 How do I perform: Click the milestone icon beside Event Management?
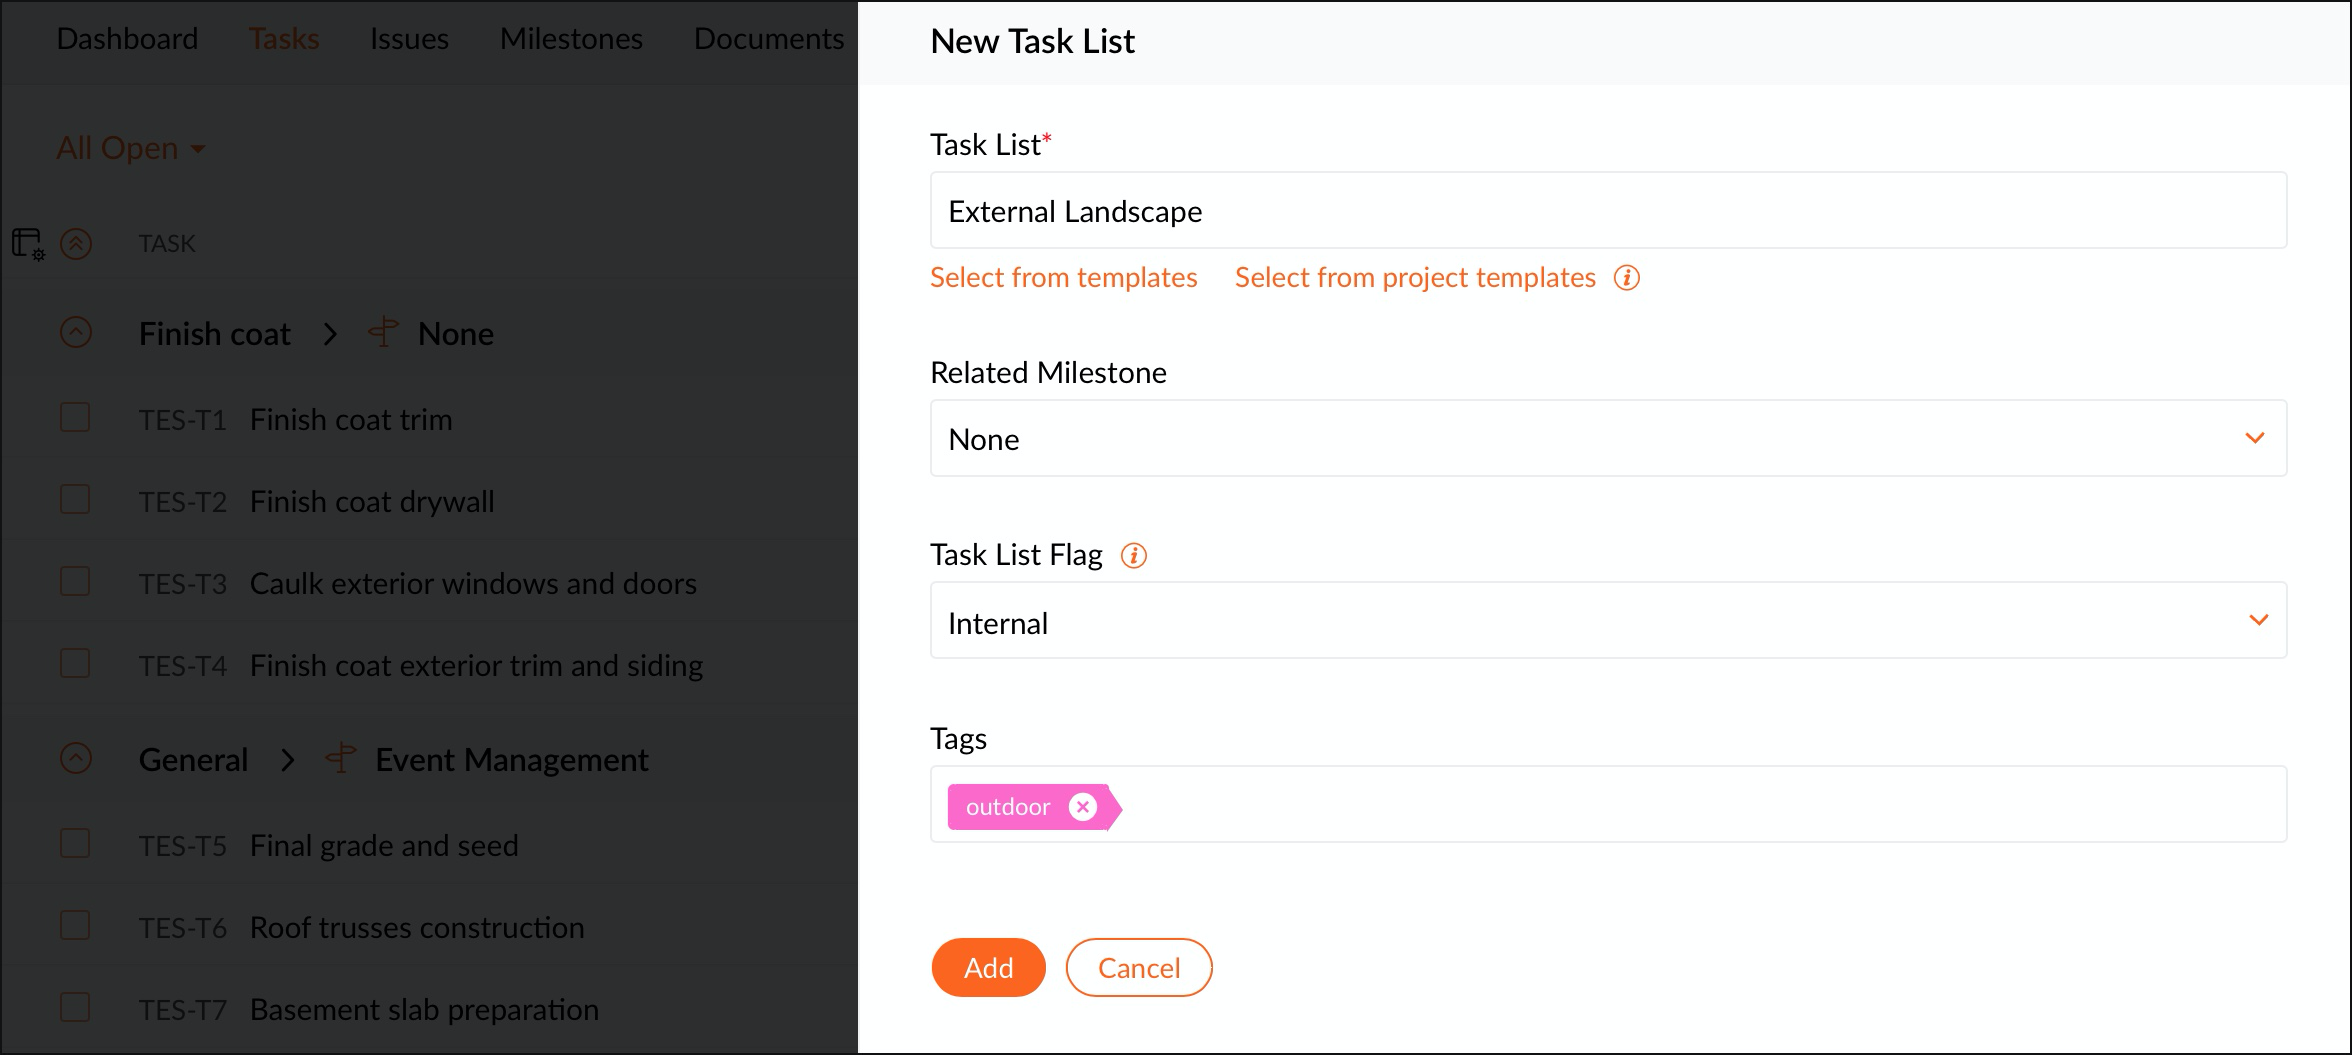click(341, 759)
